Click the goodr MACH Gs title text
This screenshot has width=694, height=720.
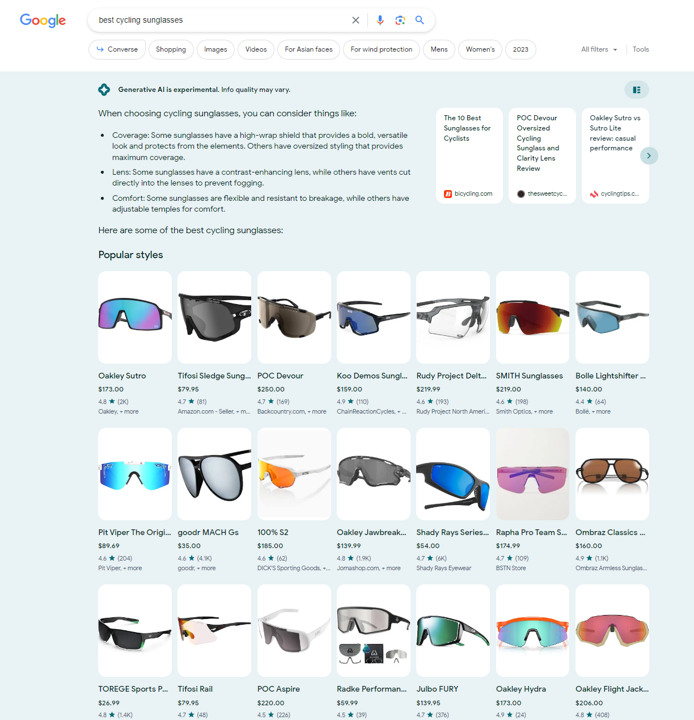coord(208,532)
